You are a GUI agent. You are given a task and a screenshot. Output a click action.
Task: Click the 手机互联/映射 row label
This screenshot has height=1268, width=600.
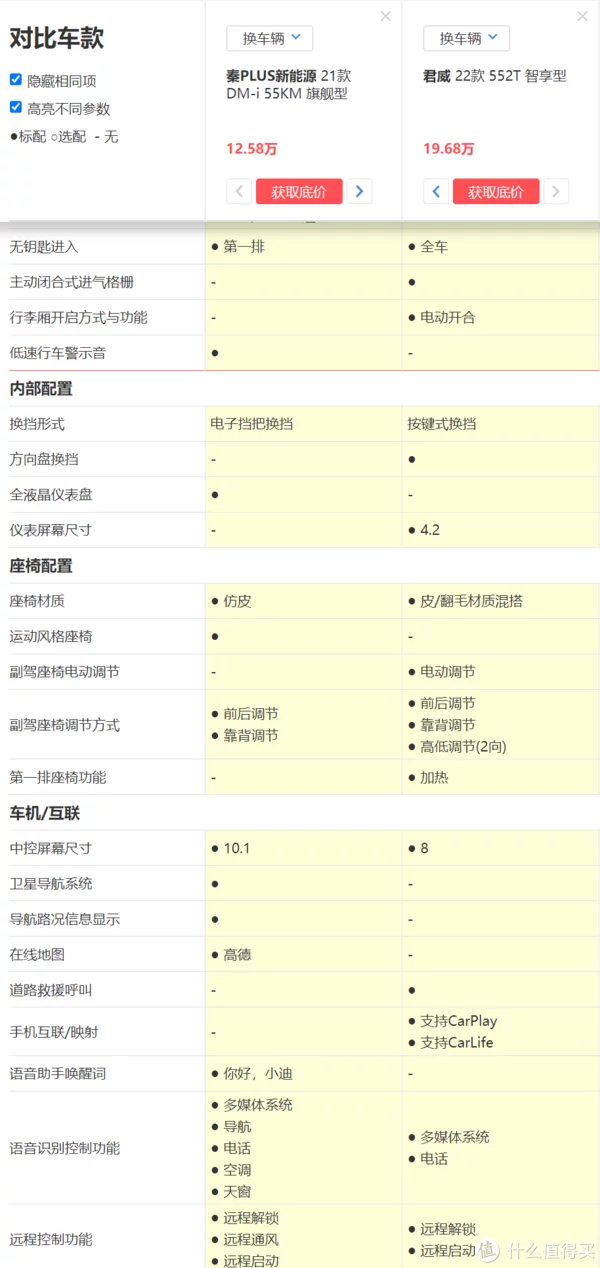pyautogui.click(x=54, y=1032)
